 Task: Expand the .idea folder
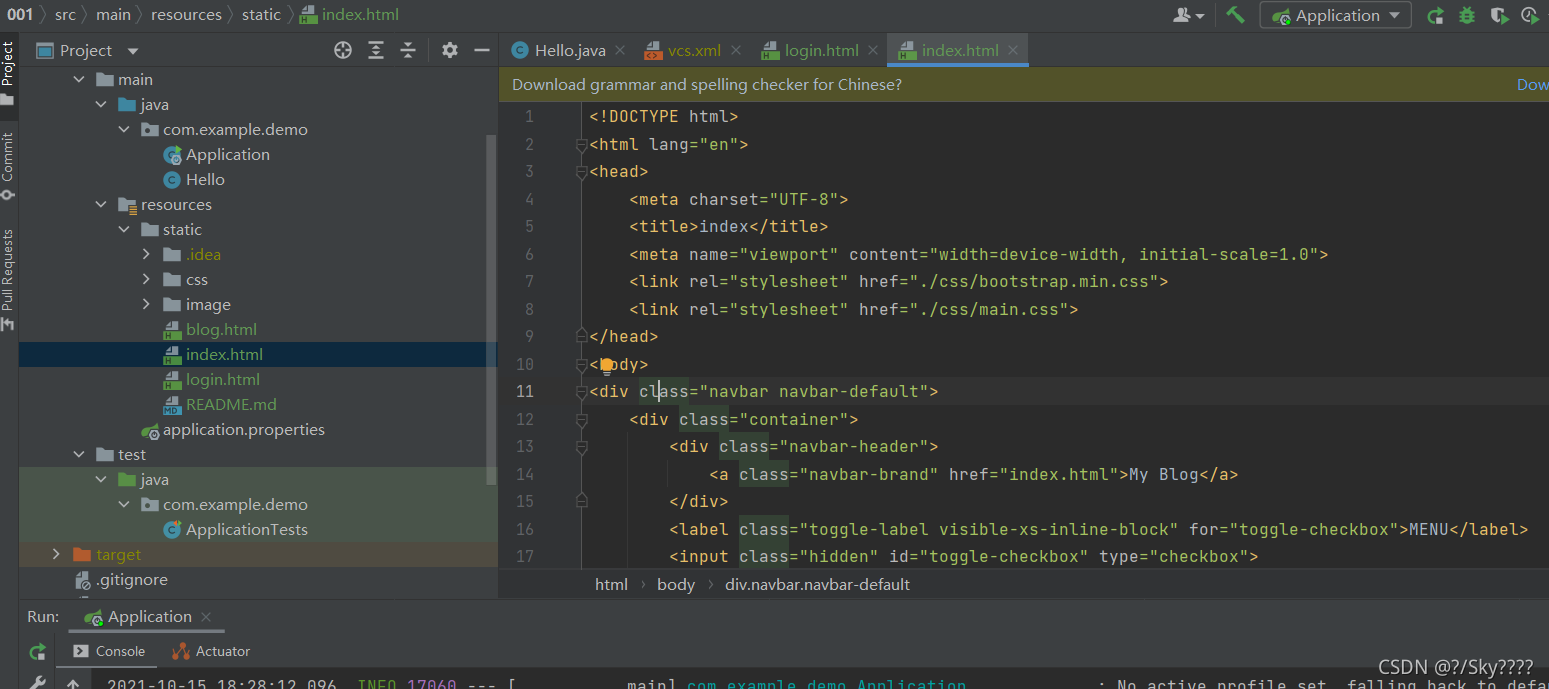point(146,255)
